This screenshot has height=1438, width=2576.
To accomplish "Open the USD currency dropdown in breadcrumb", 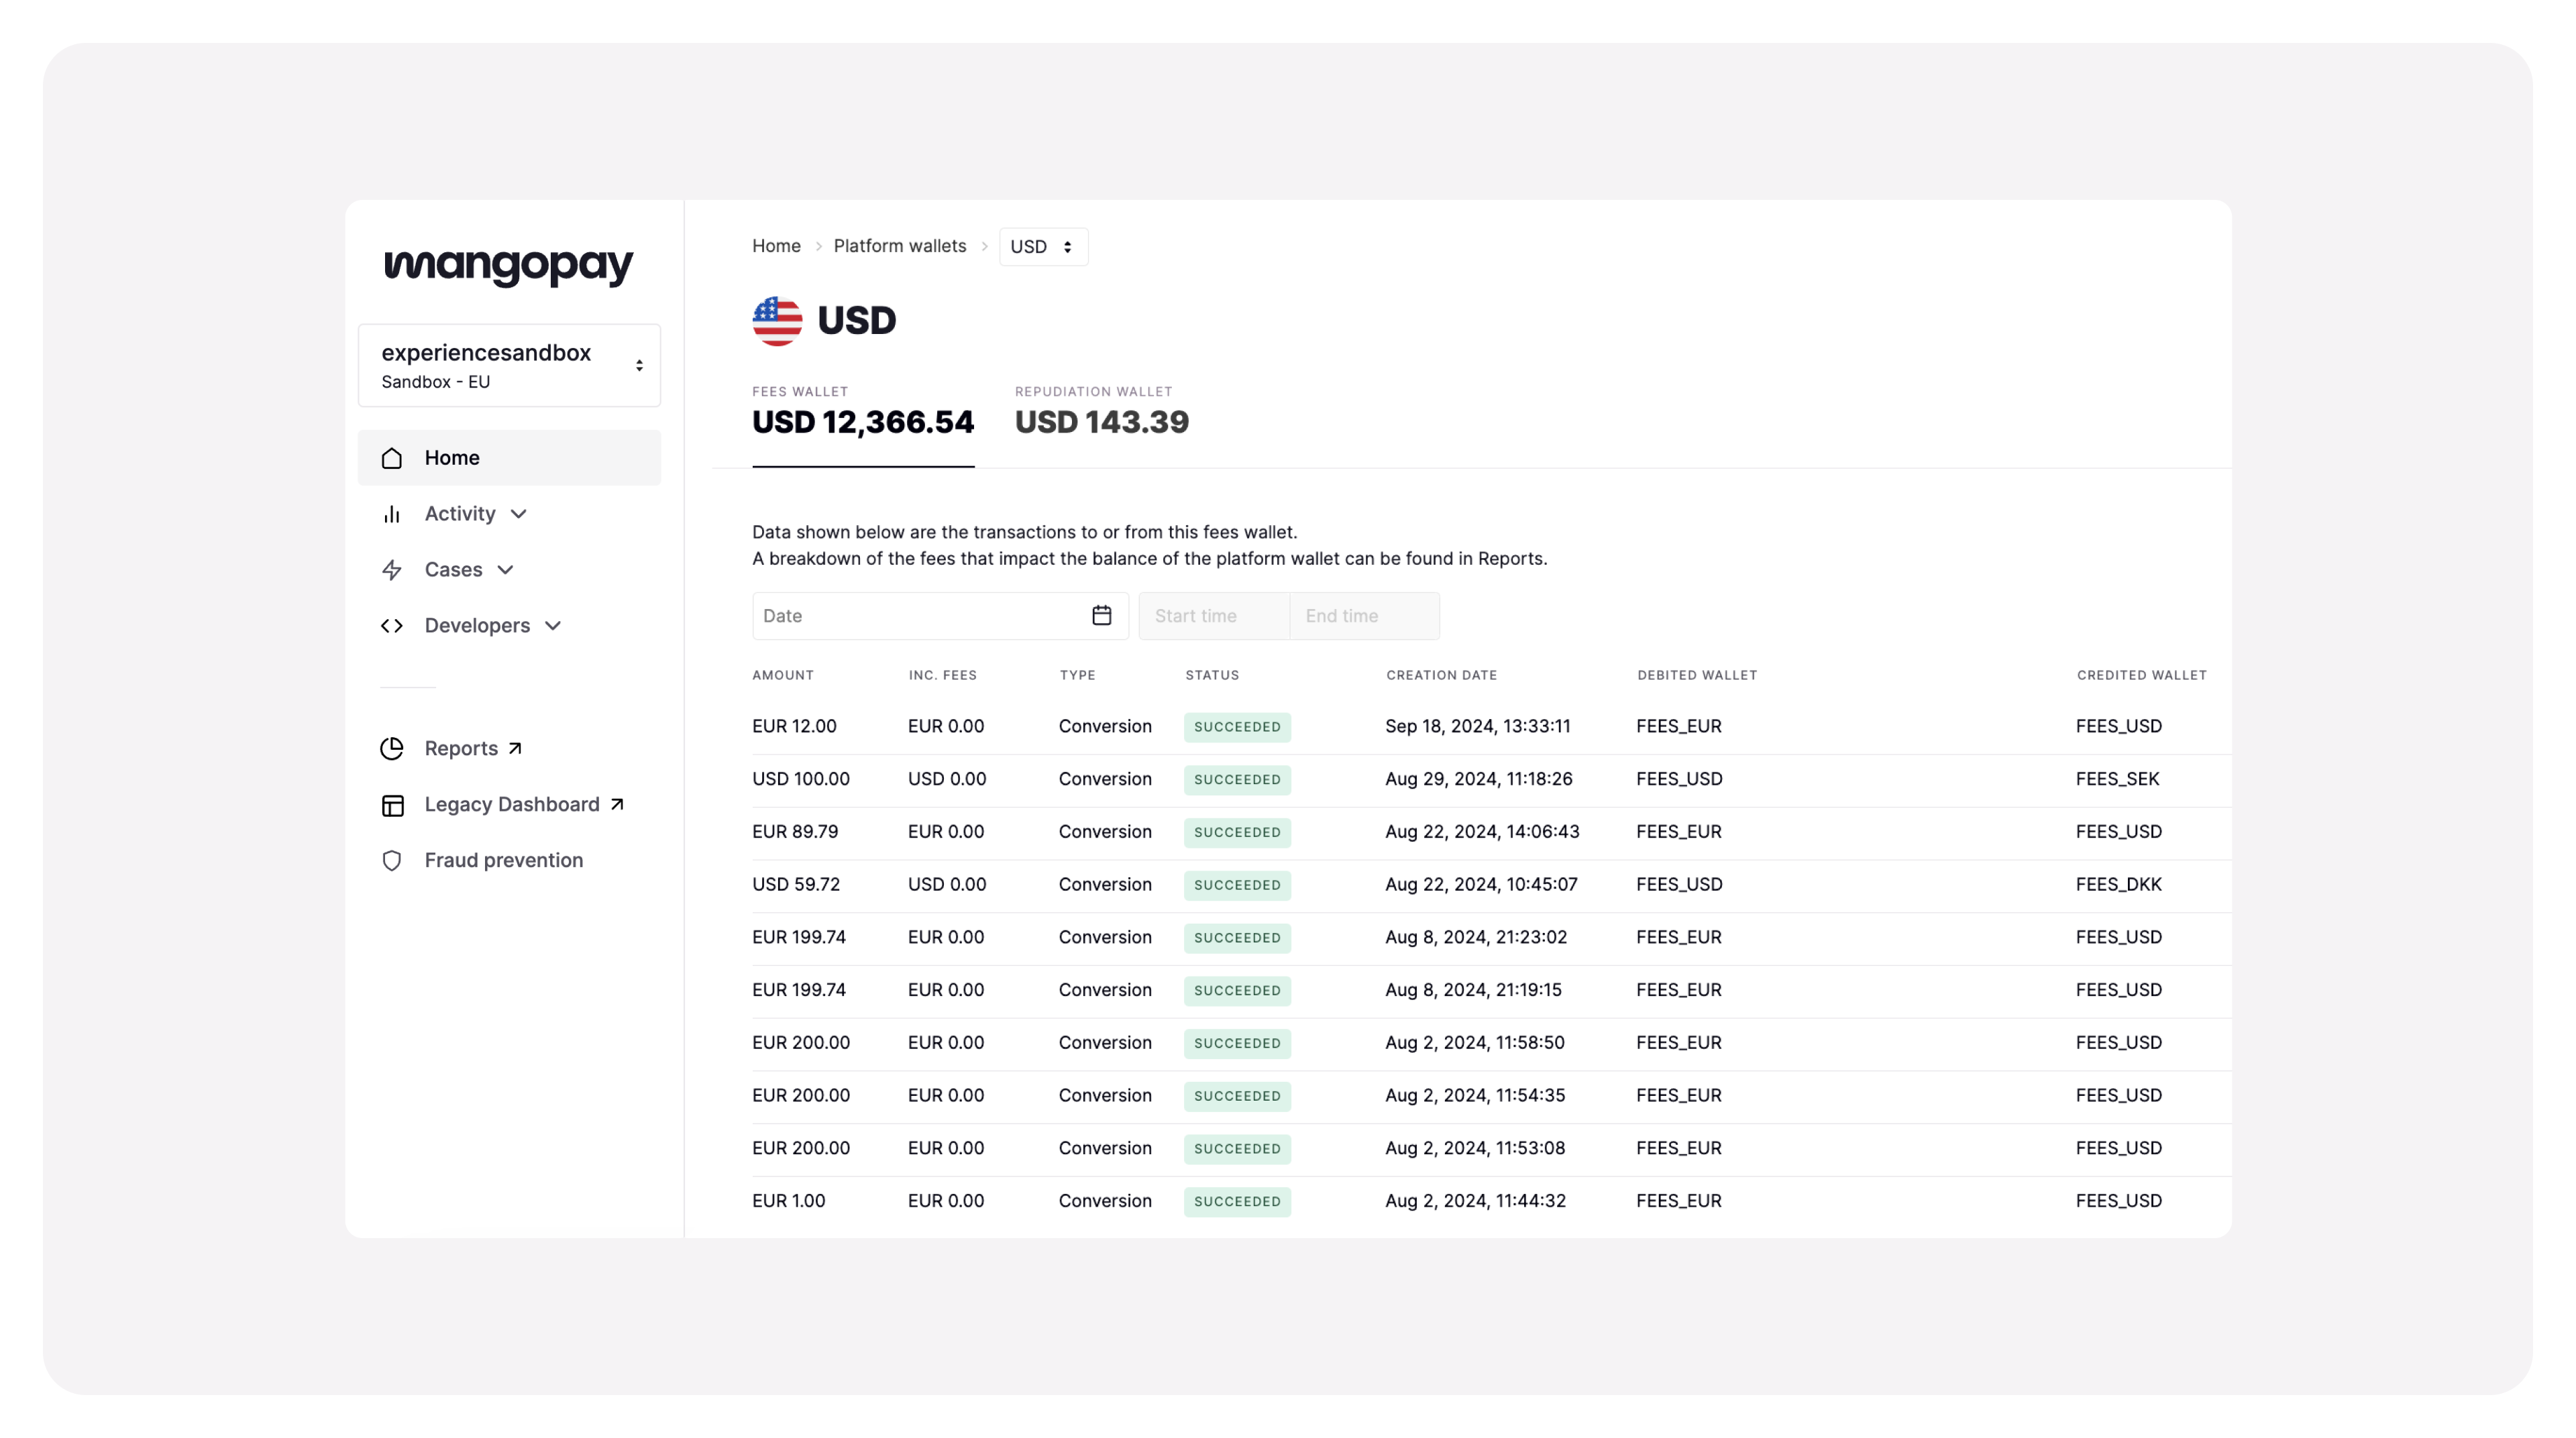I will [1042, 246].
